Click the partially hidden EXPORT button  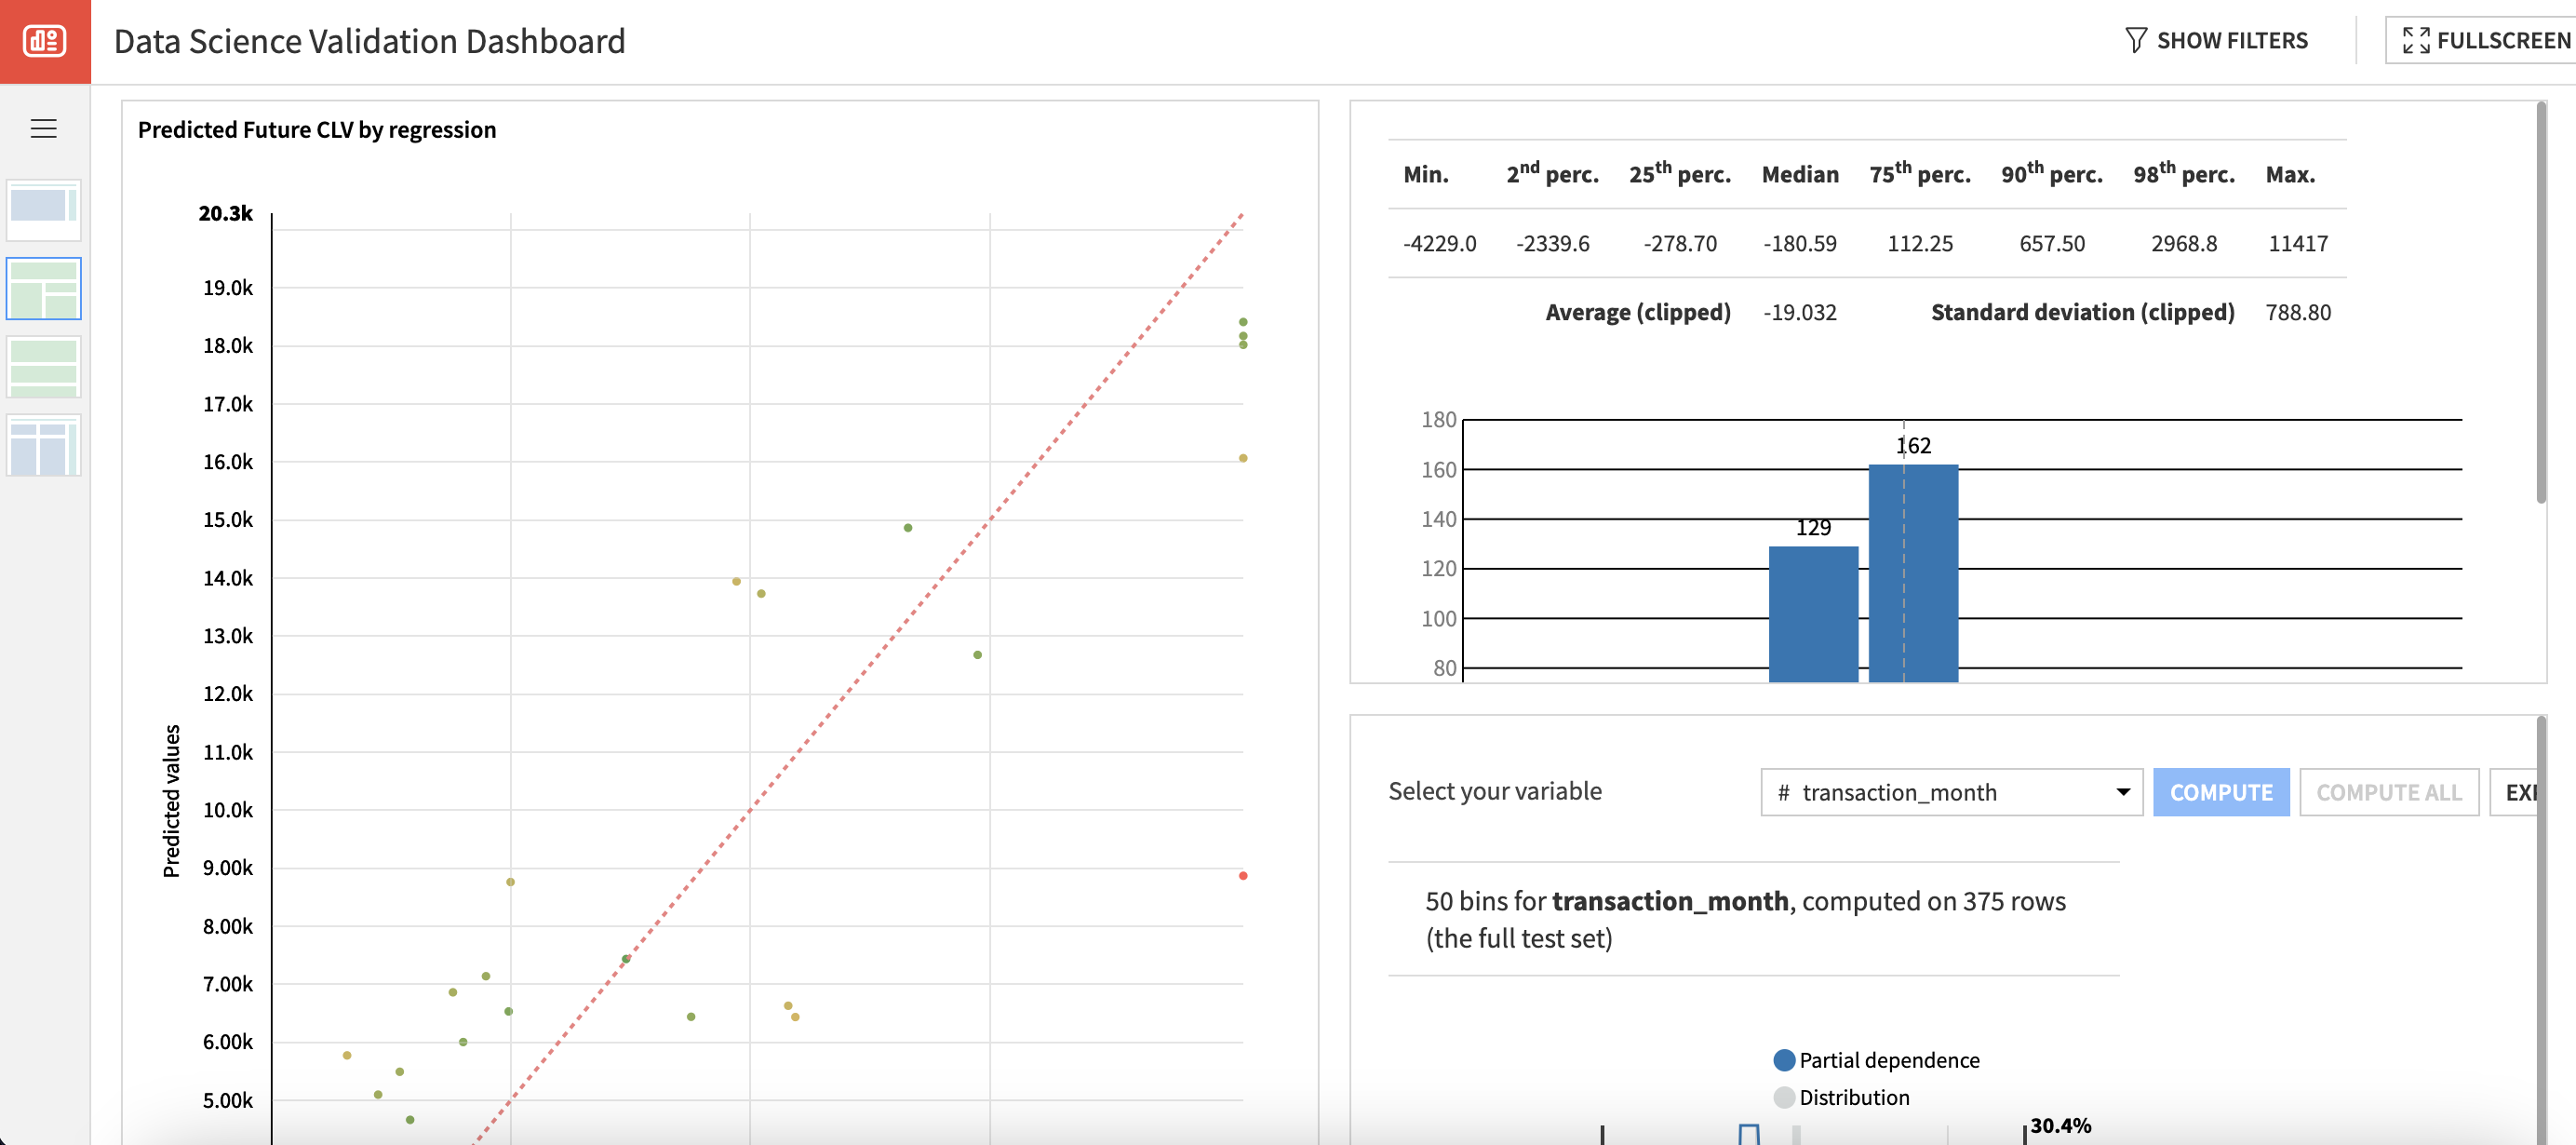coord(2514,792)
